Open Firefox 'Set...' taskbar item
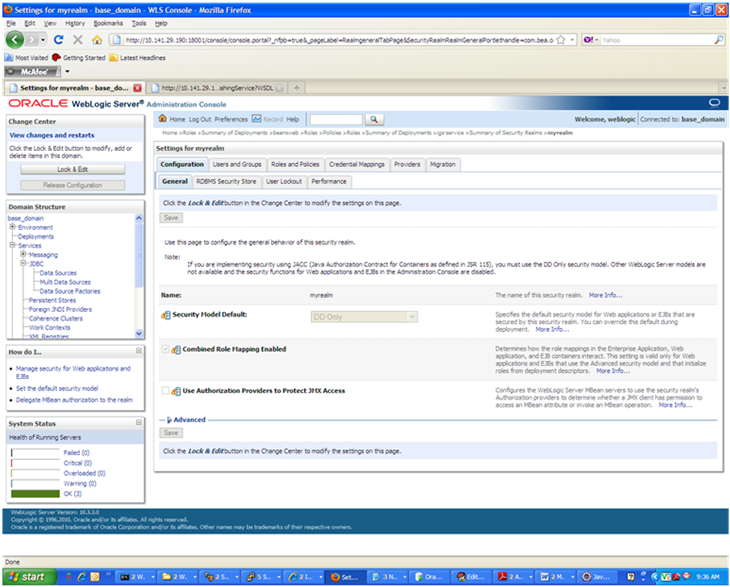 pyautogui.click(x=345, y=577)
